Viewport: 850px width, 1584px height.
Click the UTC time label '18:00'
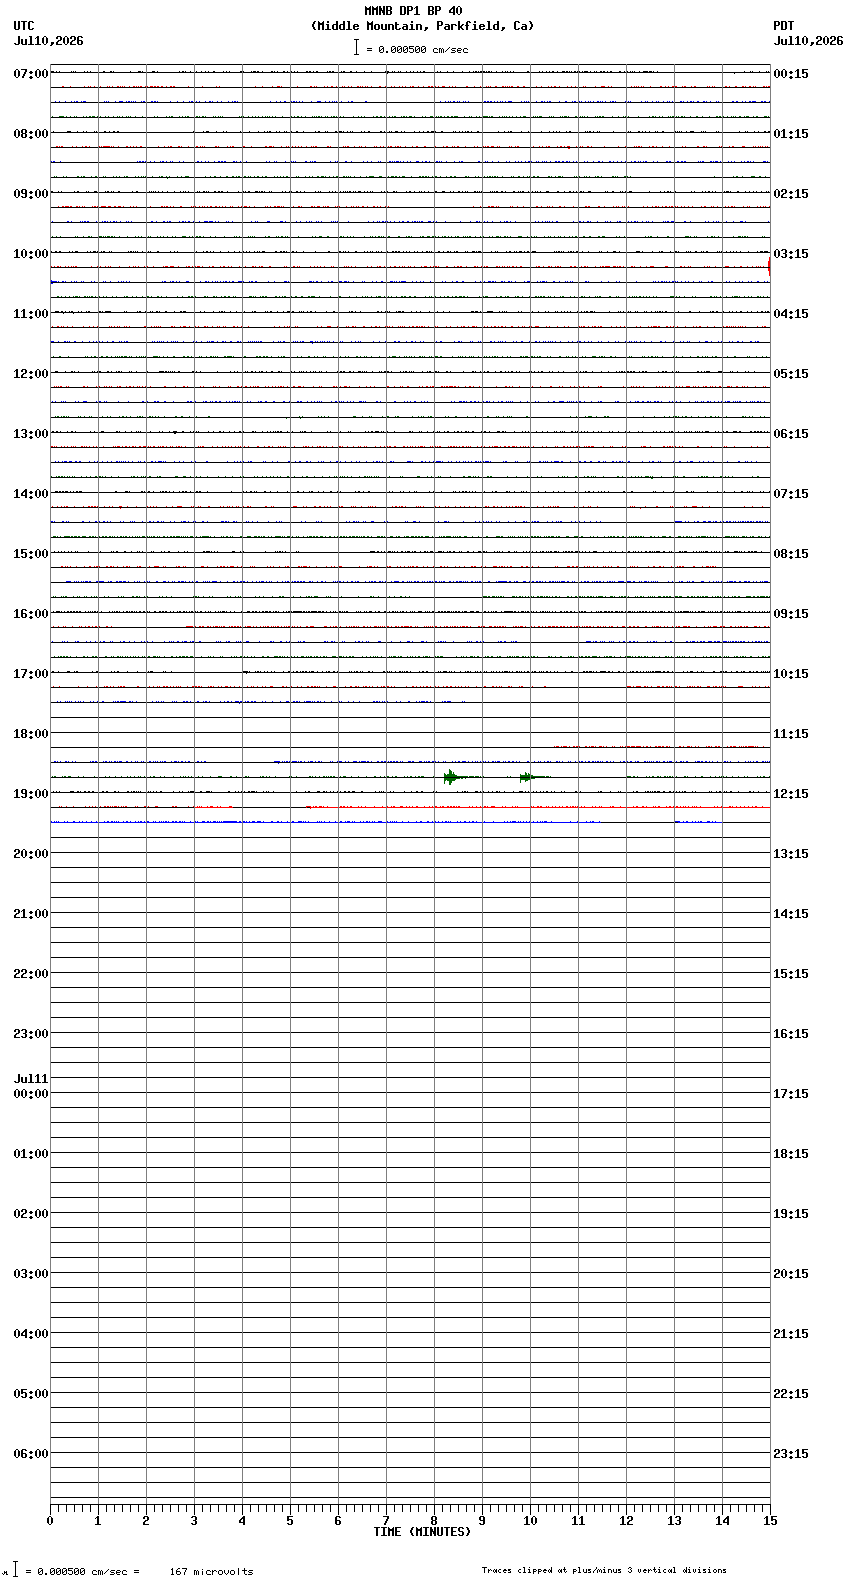point(31,734)
